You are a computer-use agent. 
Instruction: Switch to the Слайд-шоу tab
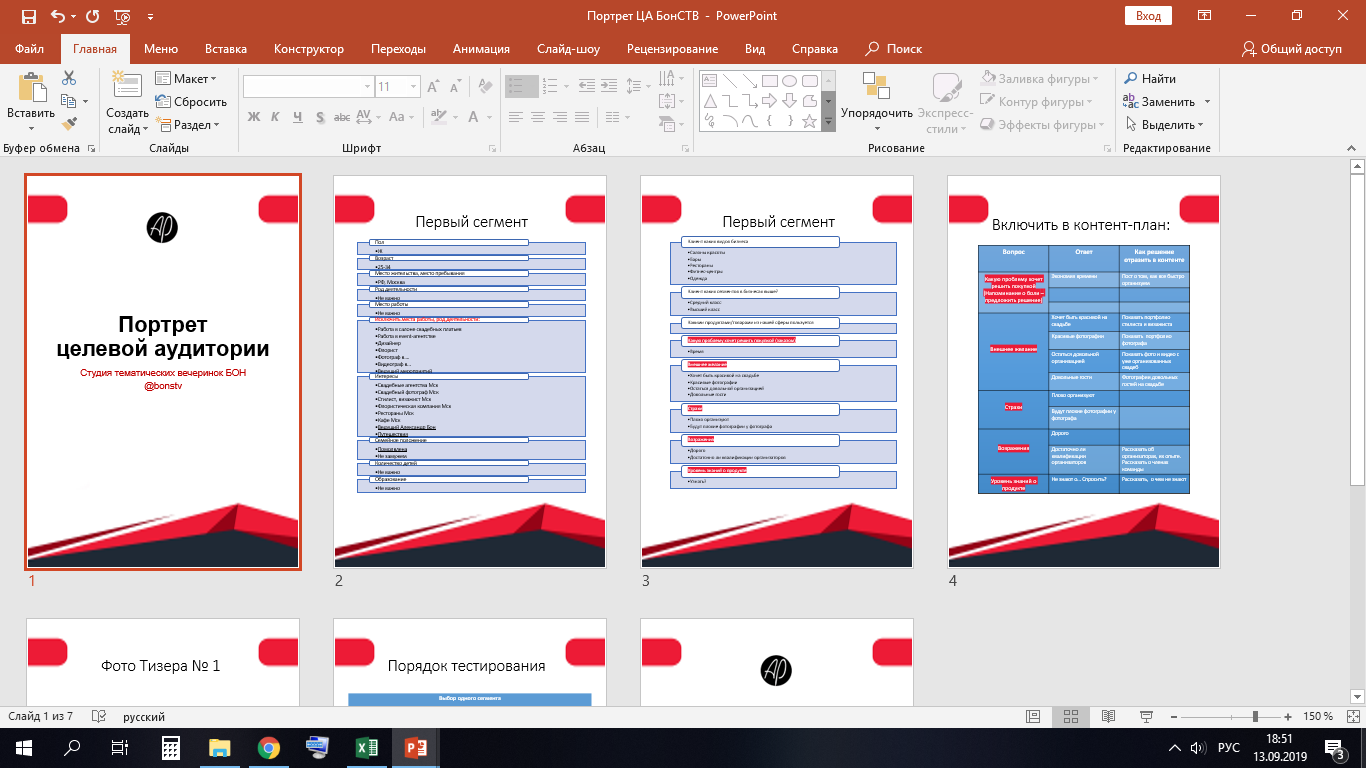coord(568,49)
